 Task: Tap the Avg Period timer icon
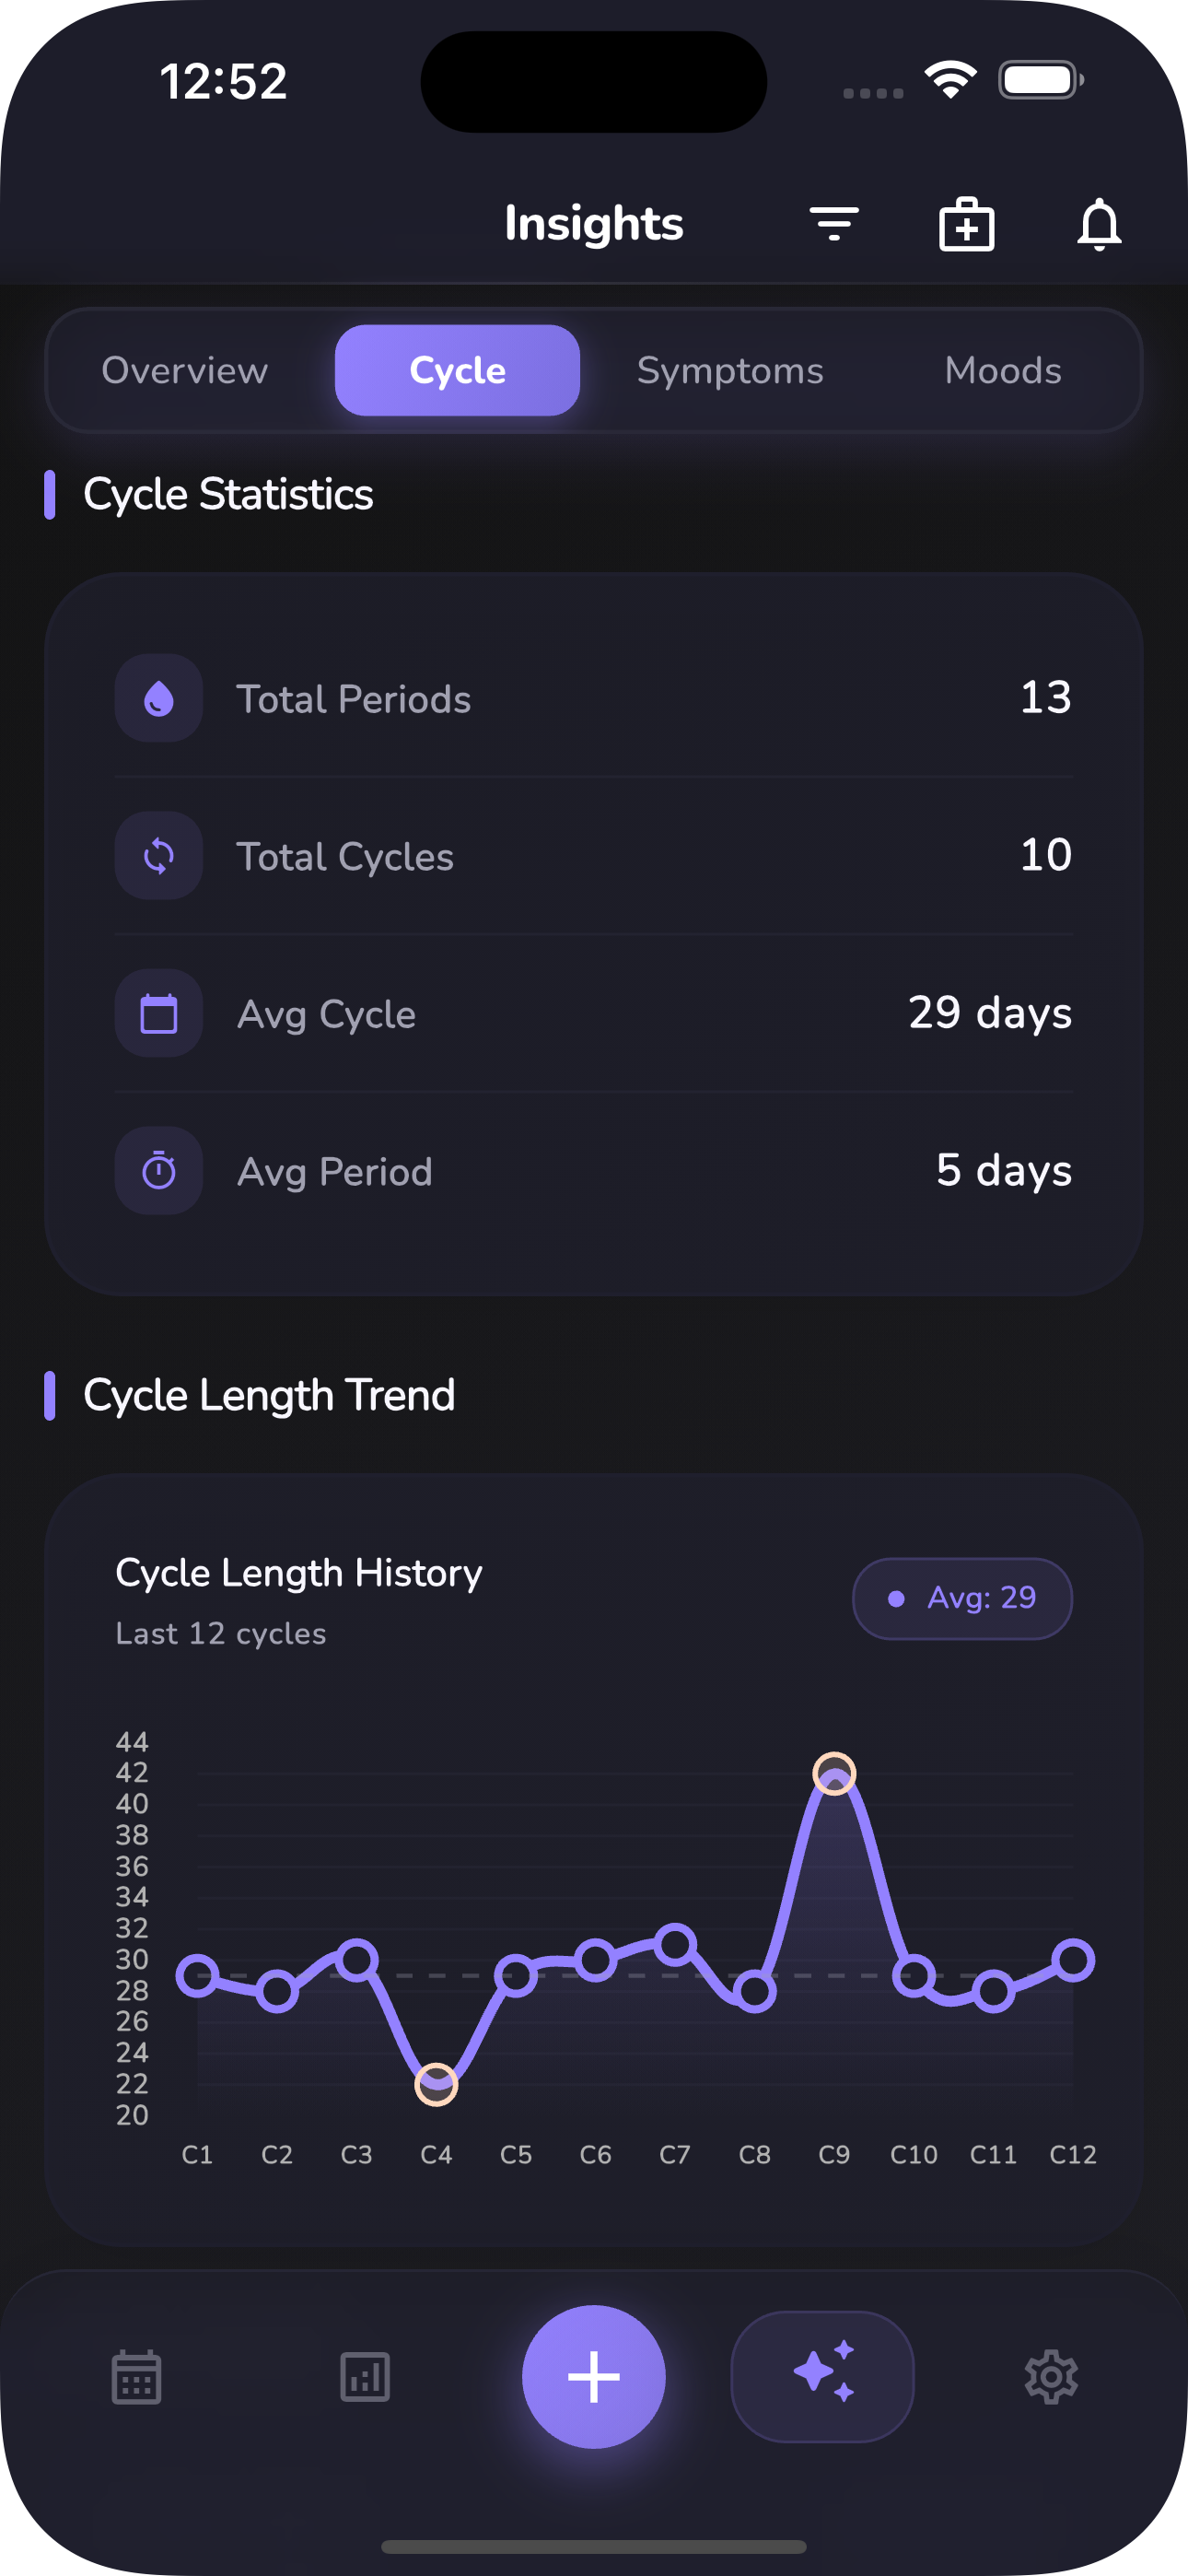coord(159,1170)
